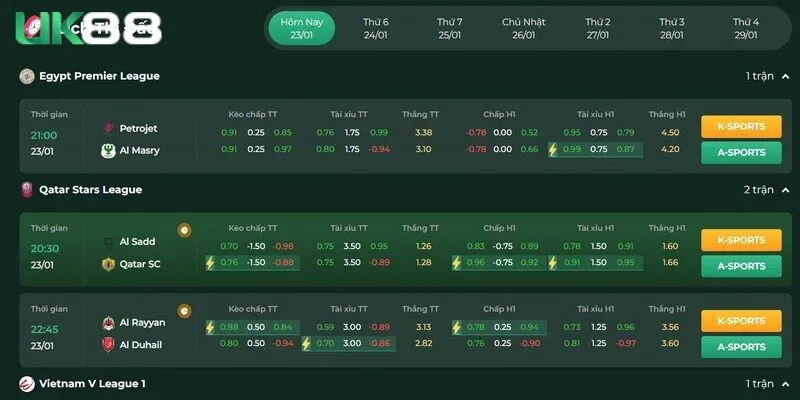The width and height of the screenshot is (800, 400).
Task: Switch to the Chủ Nhật 26/01 tab
Action: tap(524, 28)
